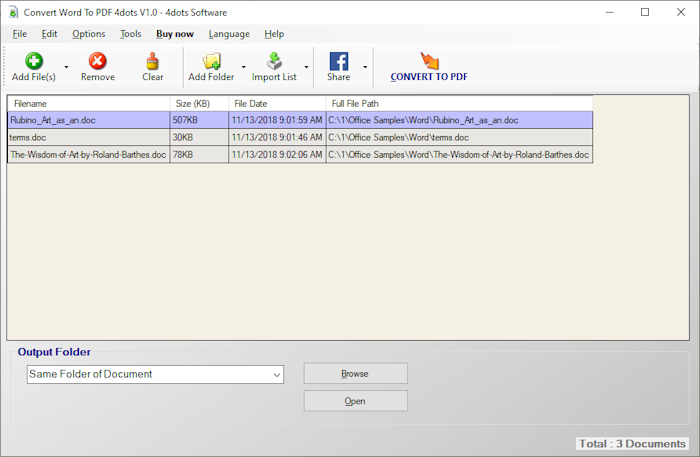Open the Options menu
Screen dimensions: 700x457
(x=88, y=34)
